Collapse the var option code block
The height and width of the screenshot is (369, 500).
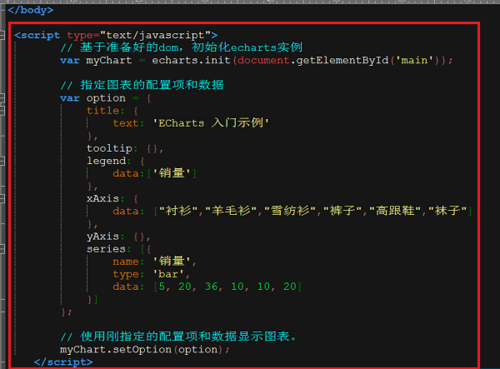[2, 98]
